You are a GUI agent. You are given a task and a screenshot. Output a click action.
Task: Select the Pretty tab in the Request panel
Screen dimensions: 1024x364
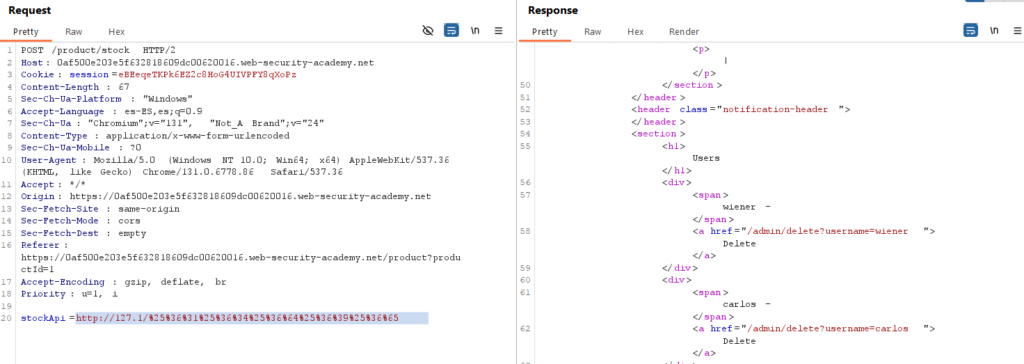(x=25, y=31)
